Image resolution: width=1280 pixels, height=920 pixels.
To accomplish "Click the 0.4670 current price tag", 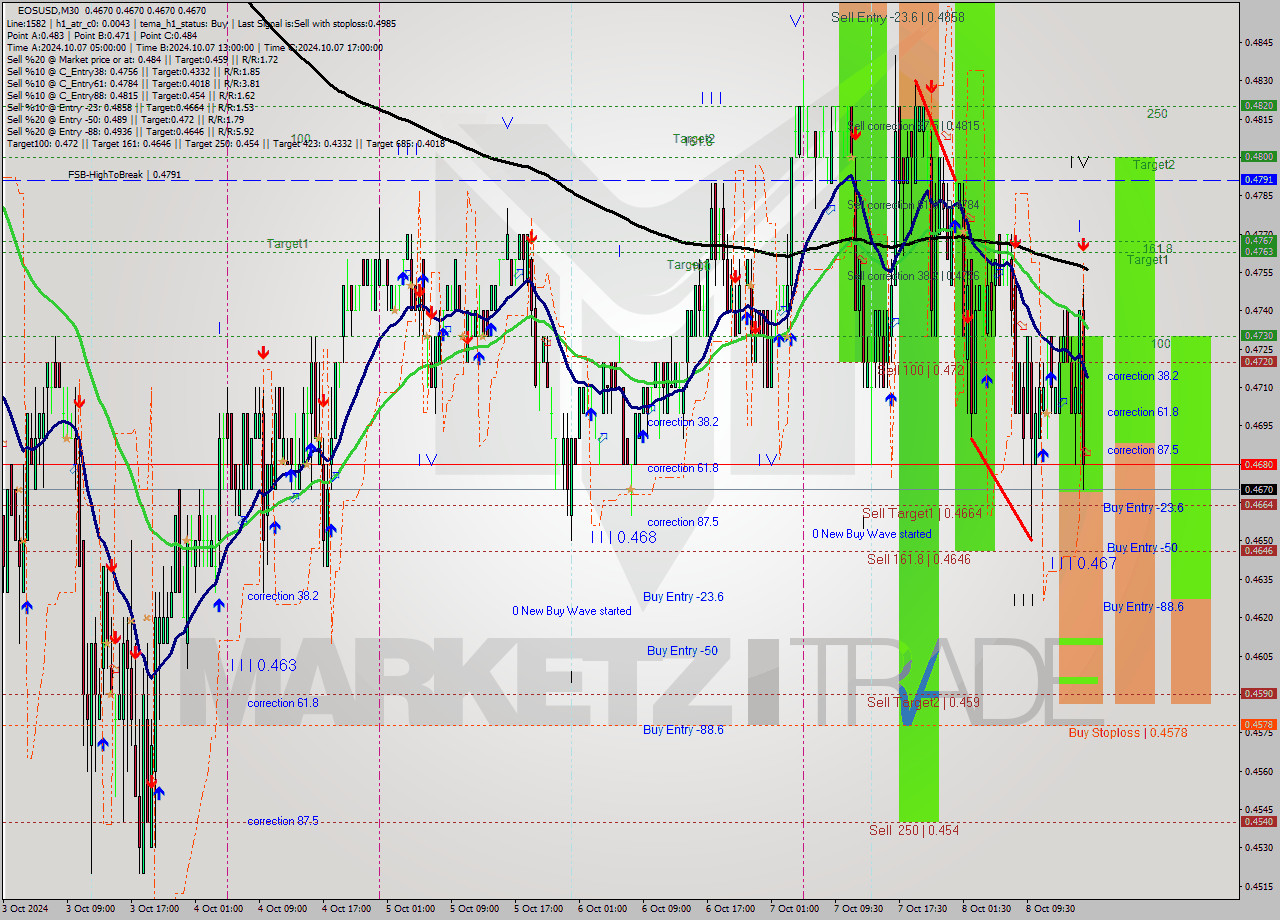I will tap(1258, 490).
